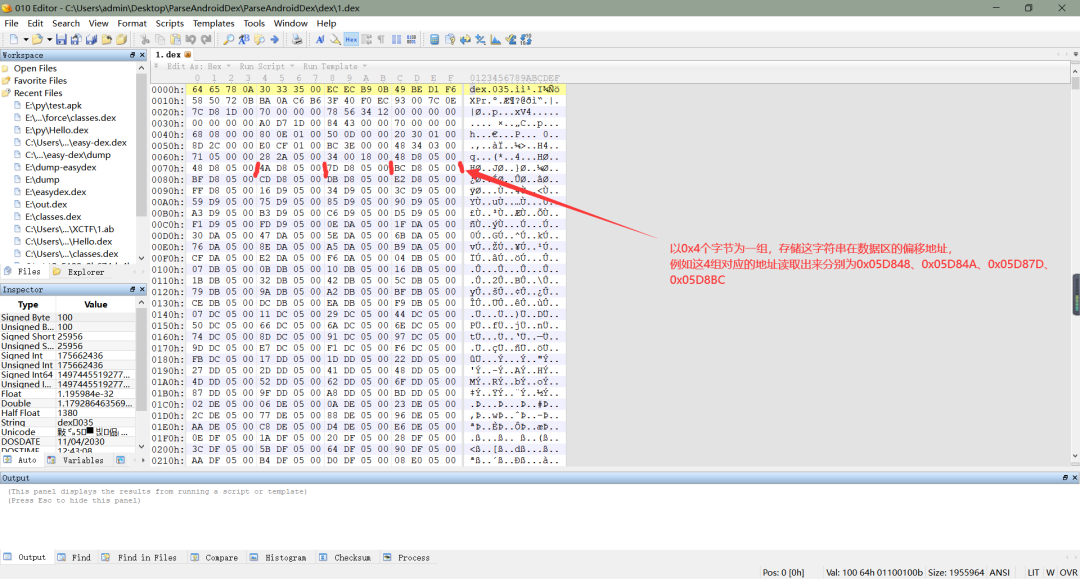This screenshot has width=1080, height=579.
Task: Save the file with the floppy icon
Action: click(61, 39)
